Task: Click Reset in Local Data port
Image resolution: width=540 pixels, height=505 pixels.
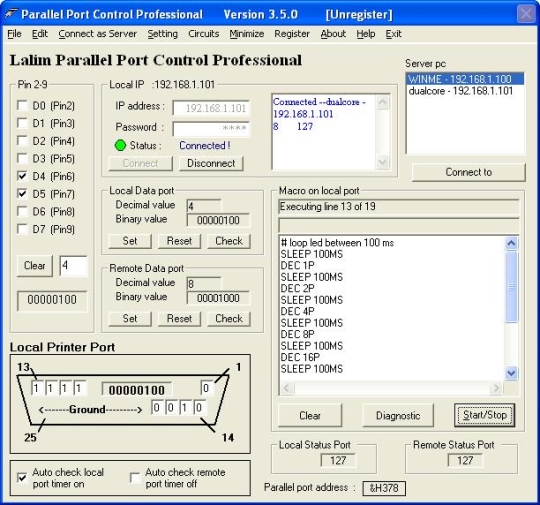Action: (x=179, y=241)
